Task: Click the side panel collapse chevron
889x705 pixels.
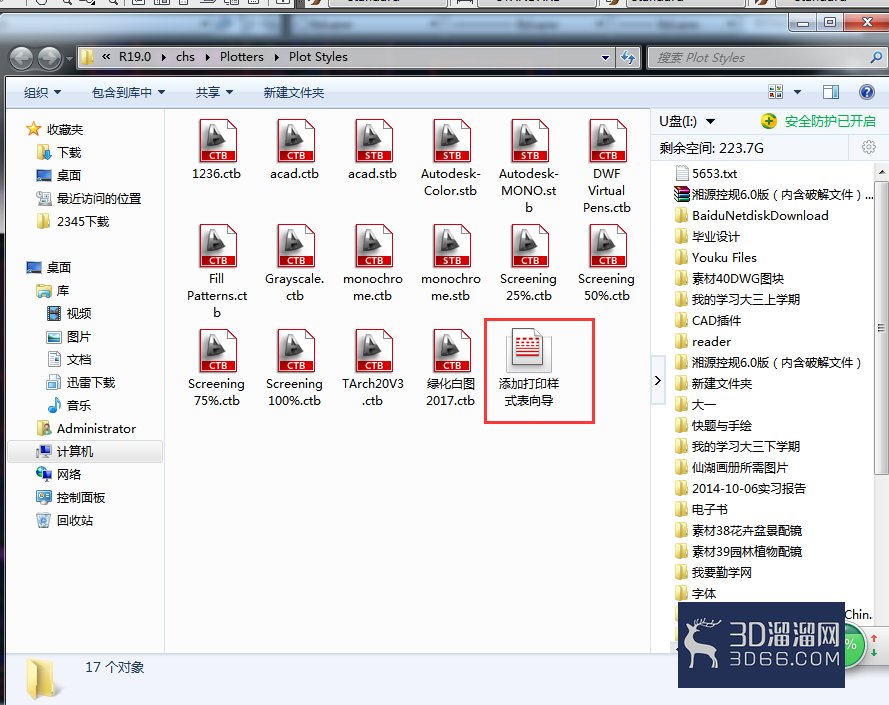Action: (x=658, y=380)
